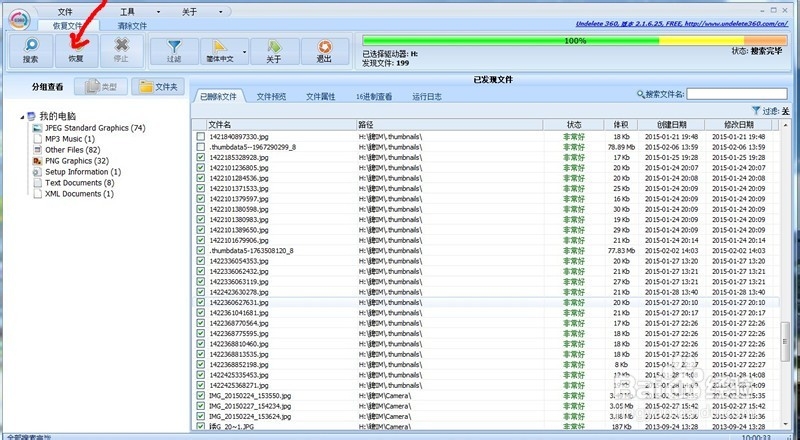
Task: Uncheck the box for 1422101236805.jpg
Action: [x=201, y=168]
